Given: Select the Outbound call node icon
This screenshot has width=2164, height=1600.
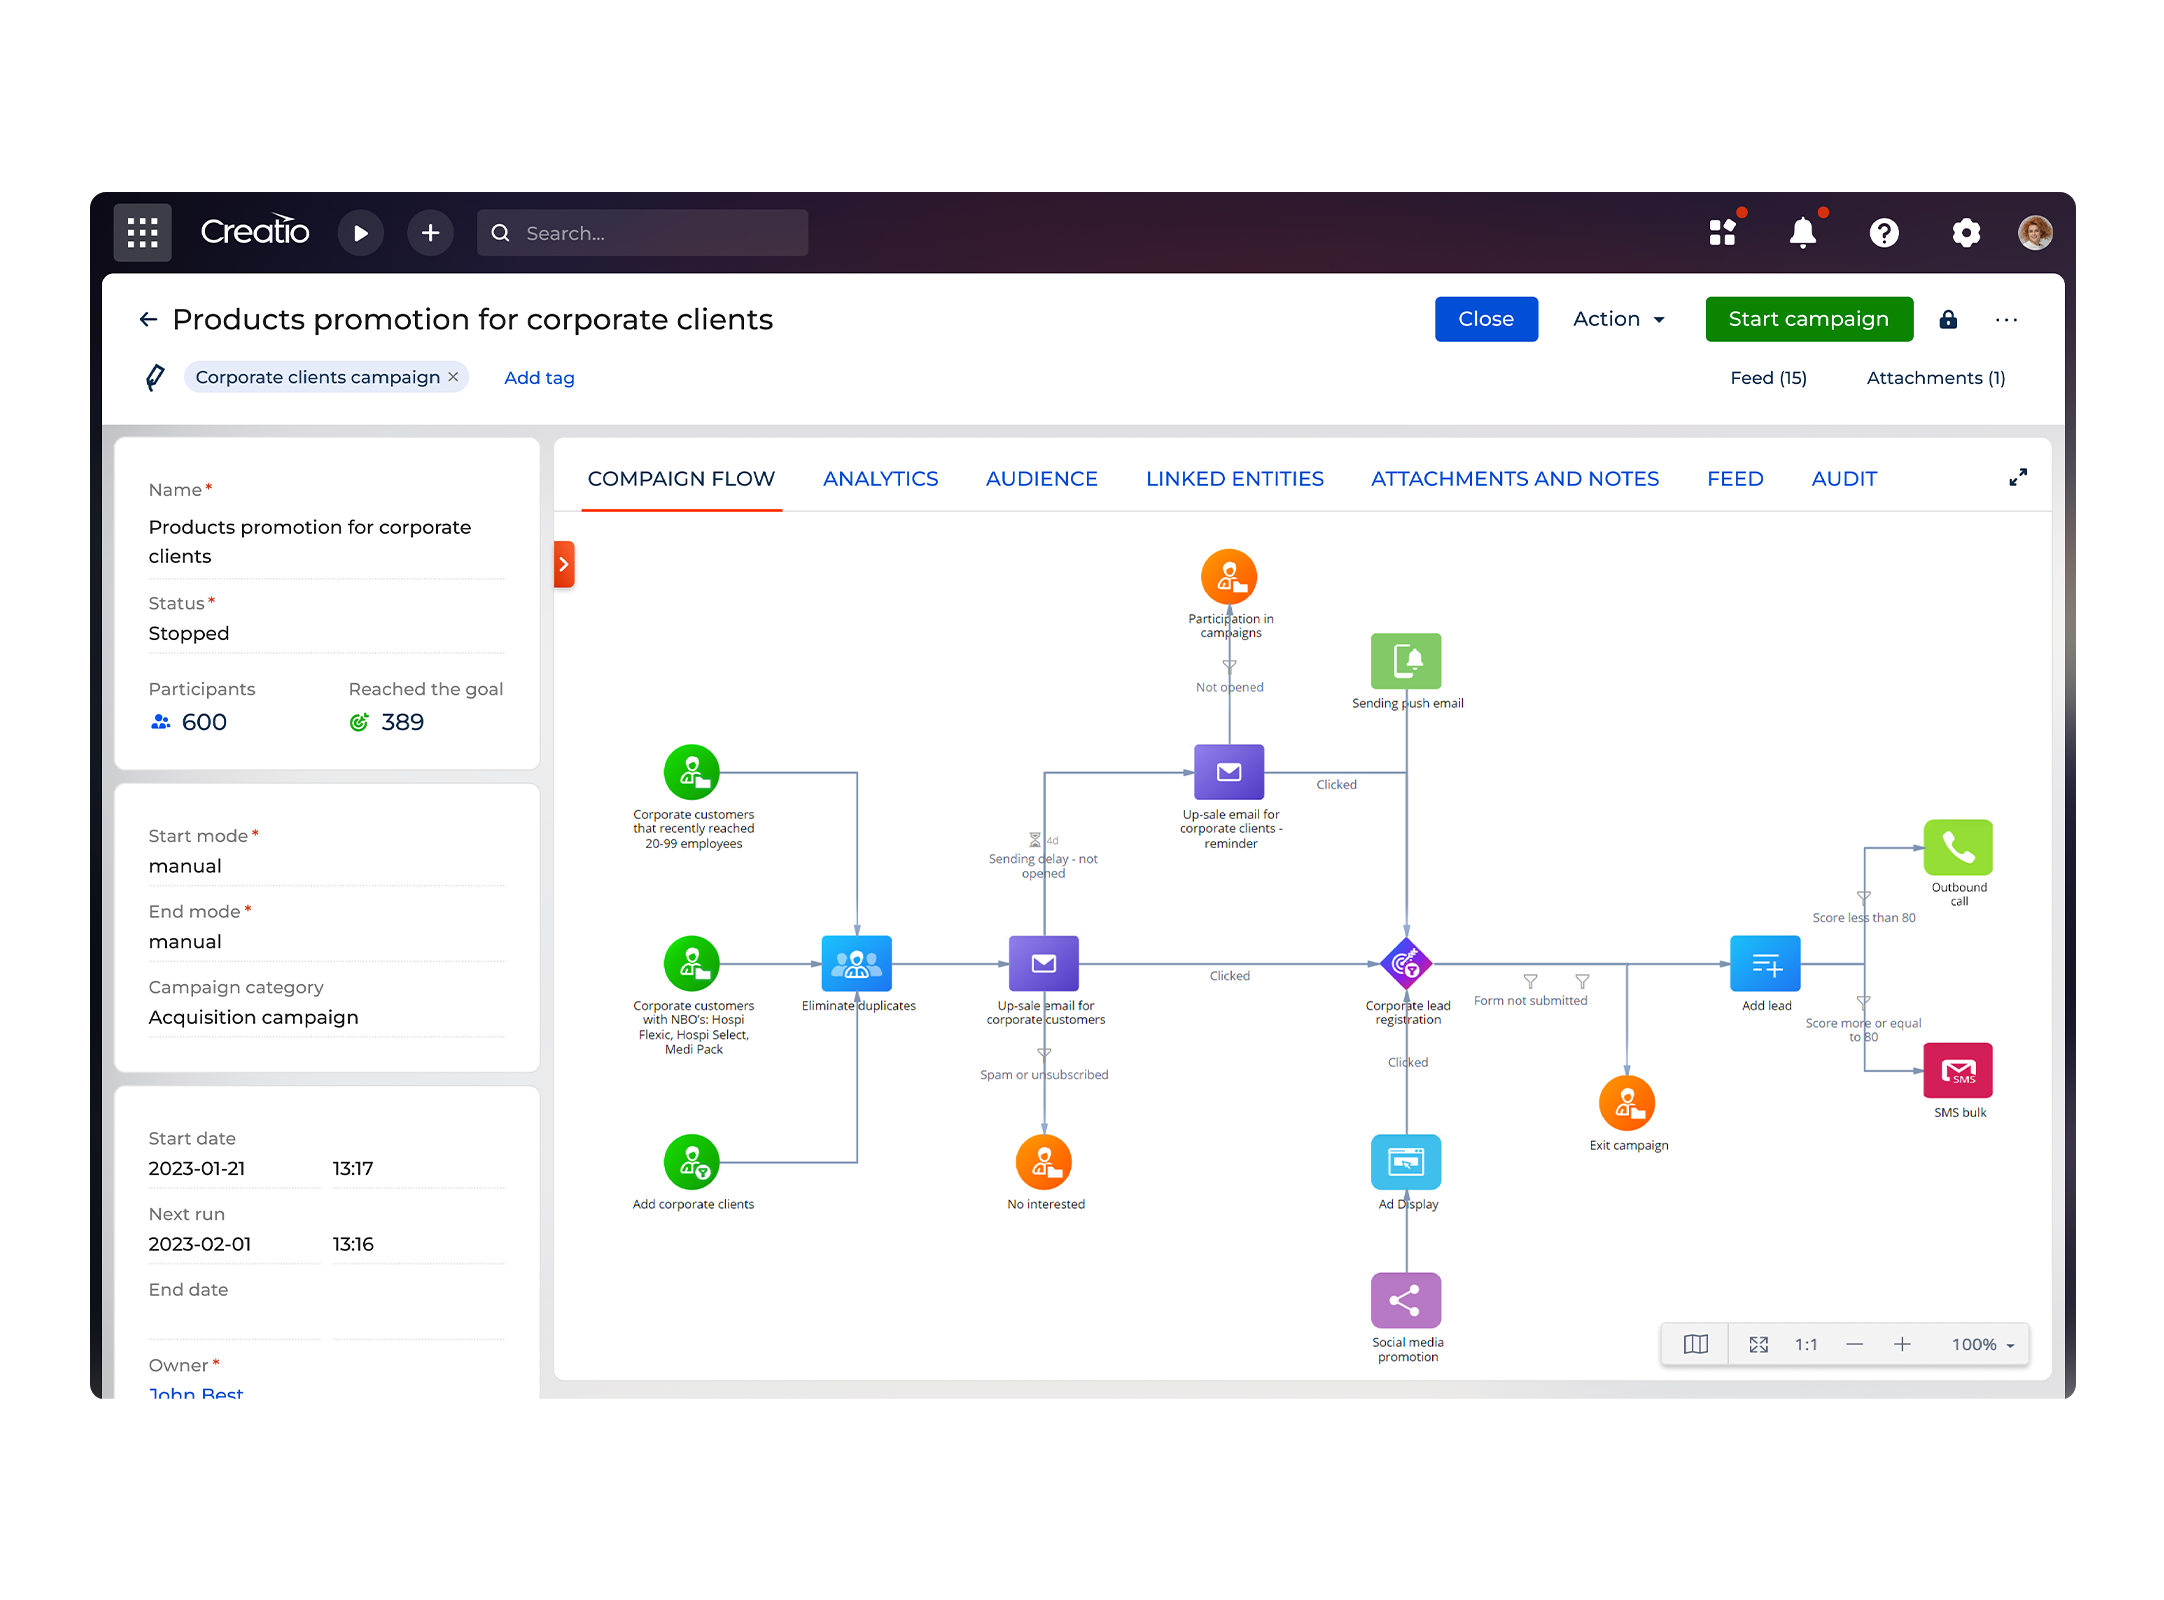Looking at the screenshot, I should tap(1958, 847).
